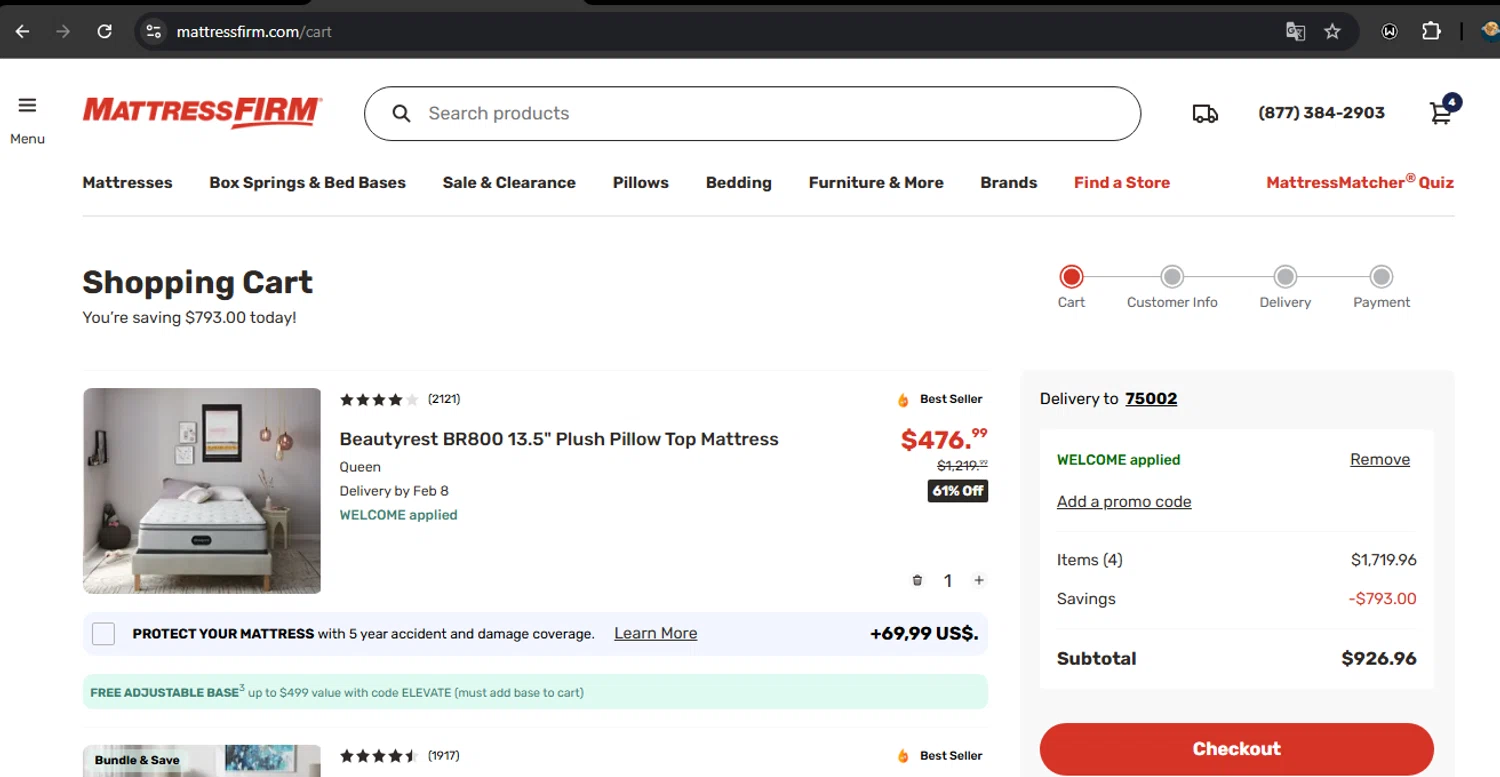1500x777 pixels.
Task: Open the shopping cart icon with badge 4
Action: tap(1444, 110)
